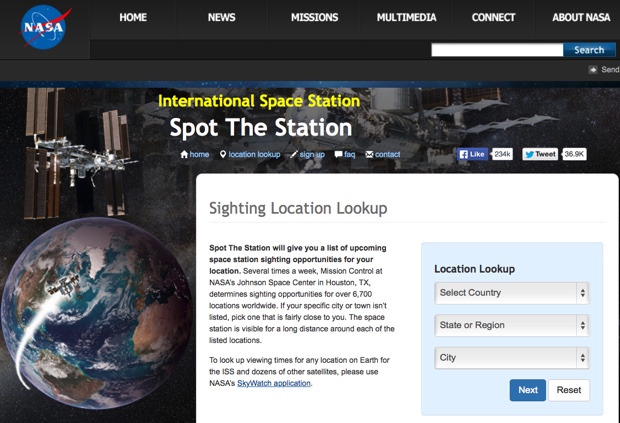
Task: Click the home link text
Action: 199,154
